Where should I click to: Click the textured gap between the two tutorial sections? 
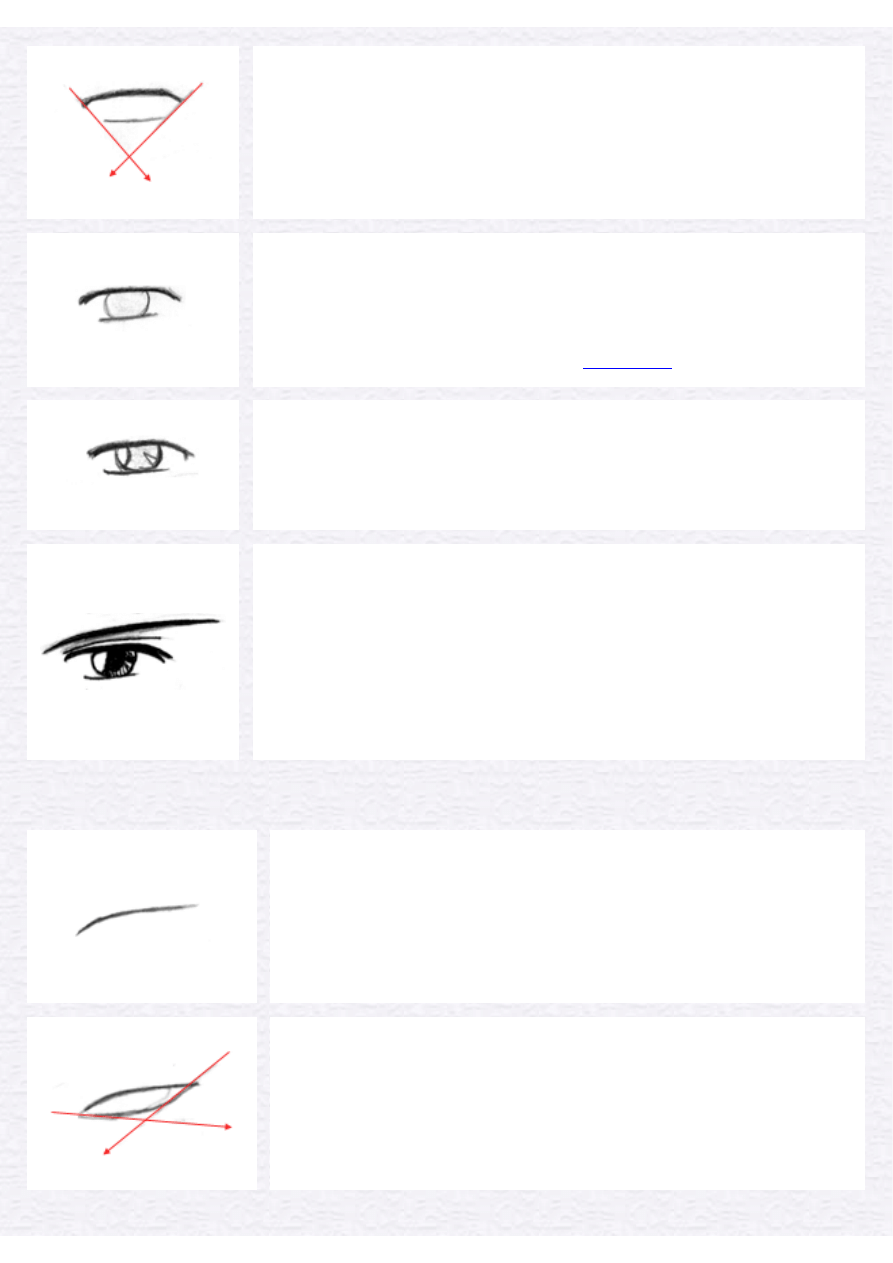click(446, 795)
